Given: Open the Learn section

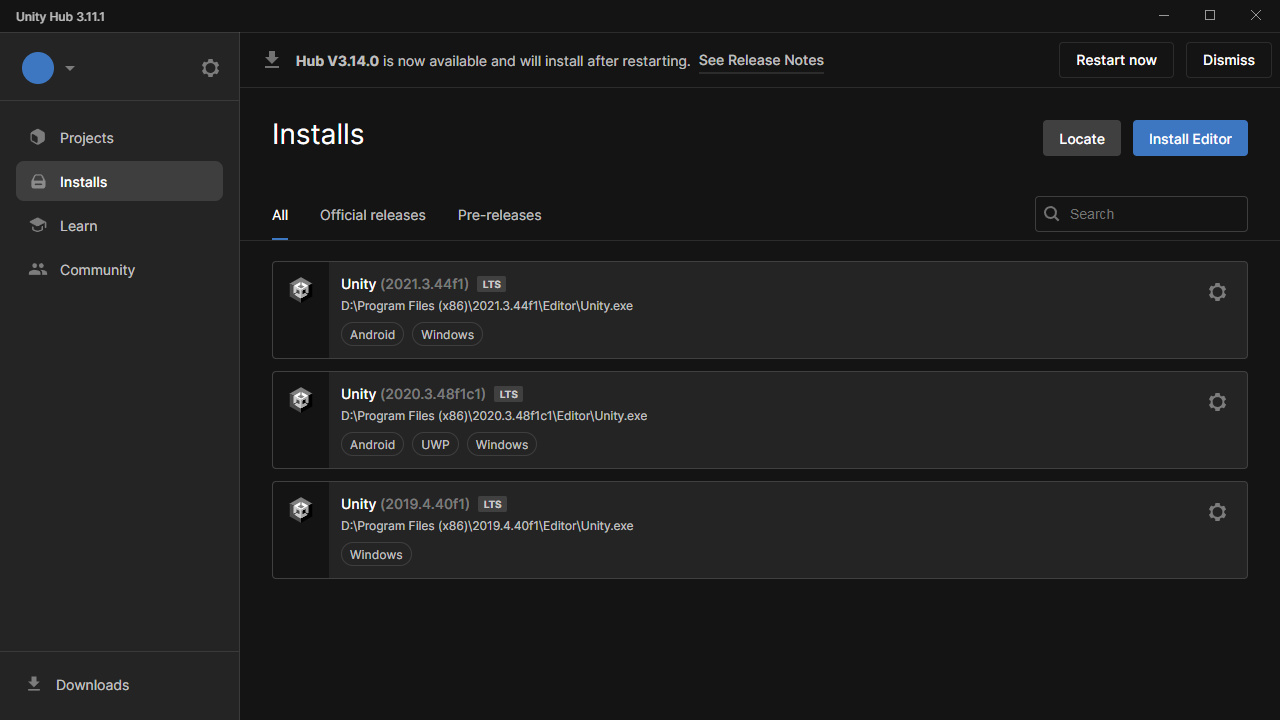Looking at the screenshot, I should (x=119, y=226).
